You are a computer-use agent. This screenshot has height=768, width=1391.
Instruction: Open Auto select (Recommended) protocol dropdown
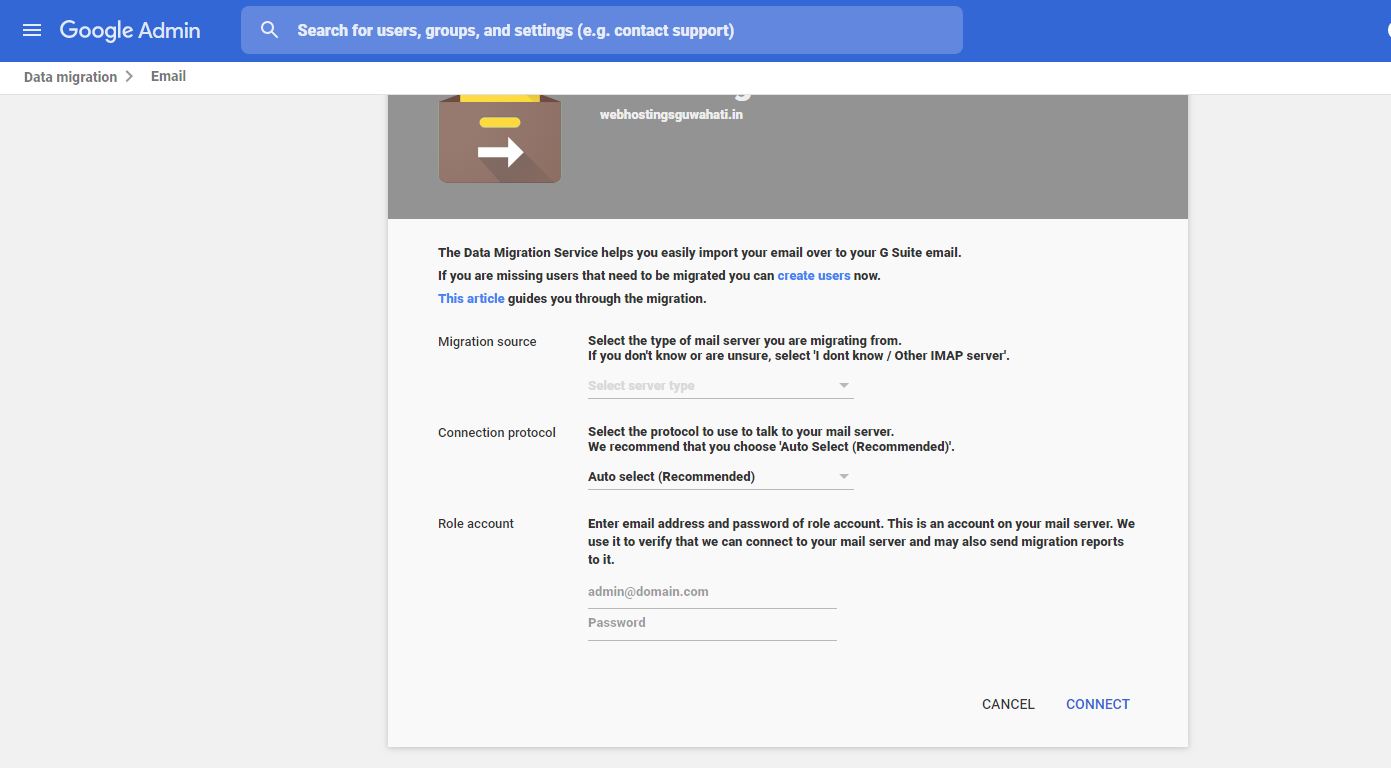(720, 476)
